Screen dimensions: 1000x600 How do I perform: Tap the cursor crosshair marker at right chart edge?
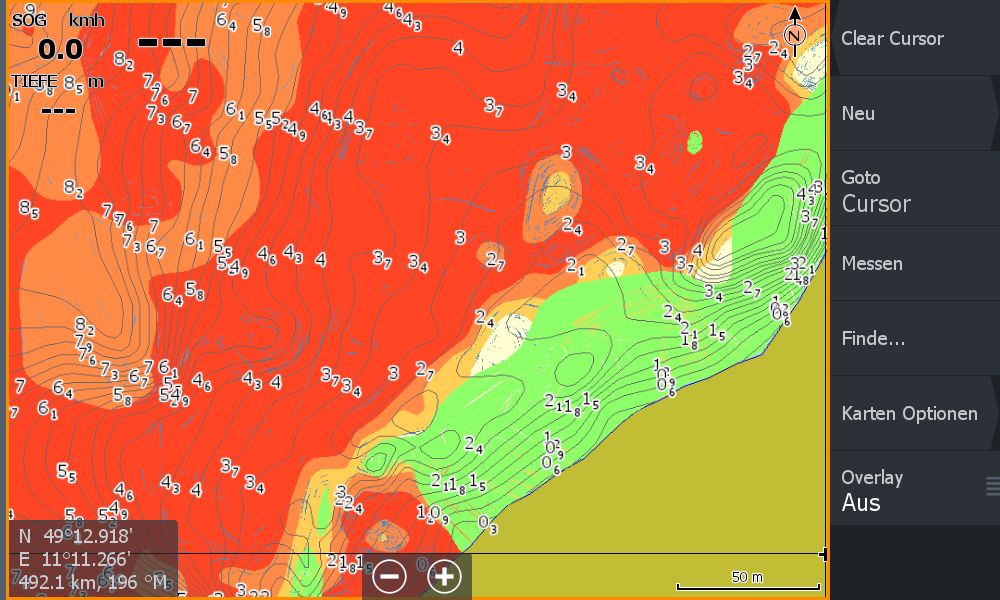(823, 554)
